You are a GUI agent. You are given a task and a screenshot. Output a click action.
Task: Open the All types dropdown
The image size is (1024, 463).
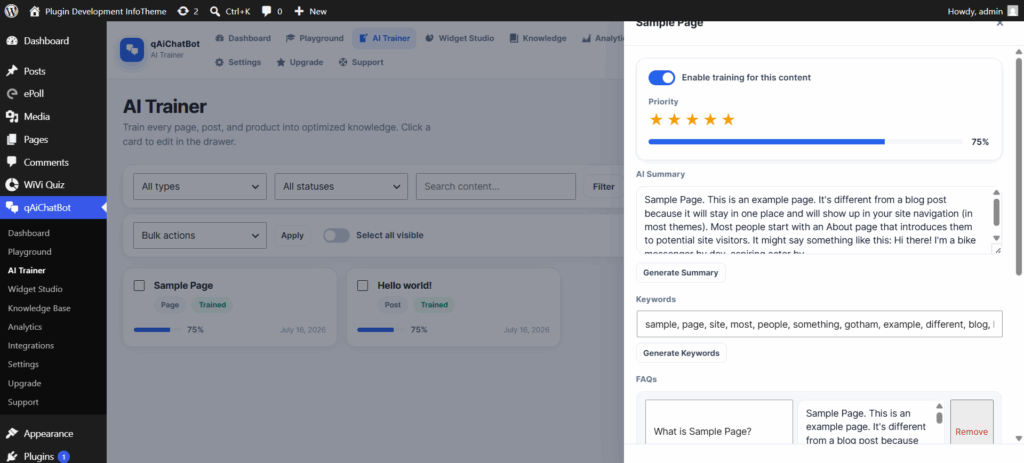200,186
